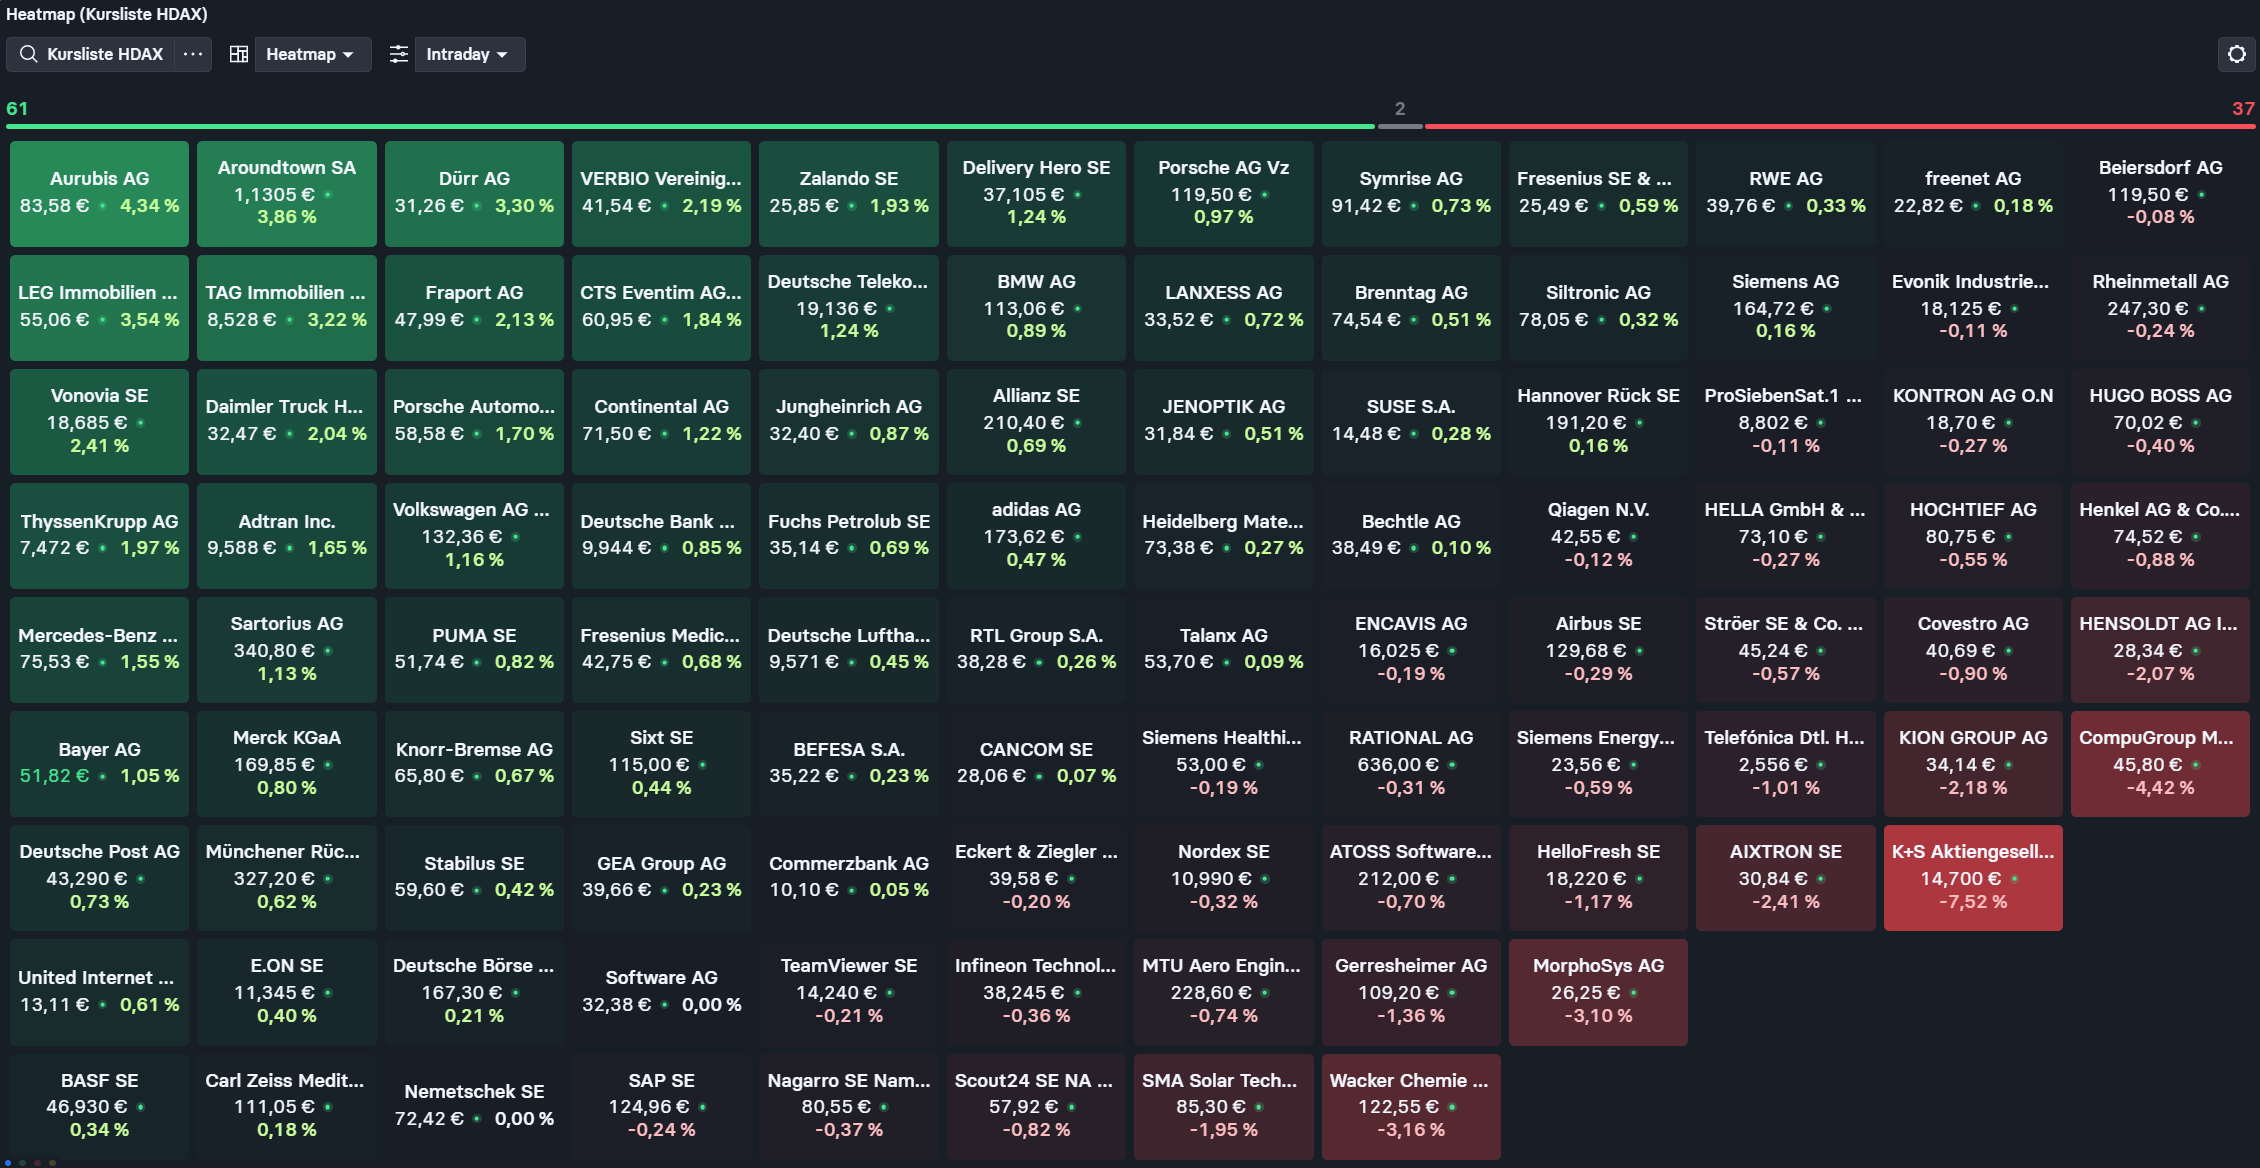Screen dimensions: 2260x1168
Task: Open the filter sliders icon
Action: coord(398,54)
